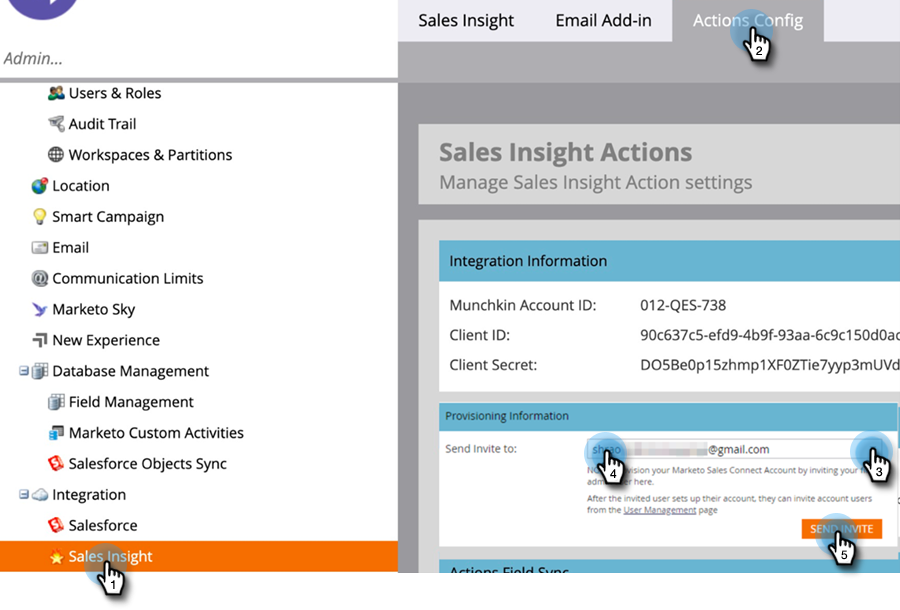Click the Email envelope icon

(40, 247)
